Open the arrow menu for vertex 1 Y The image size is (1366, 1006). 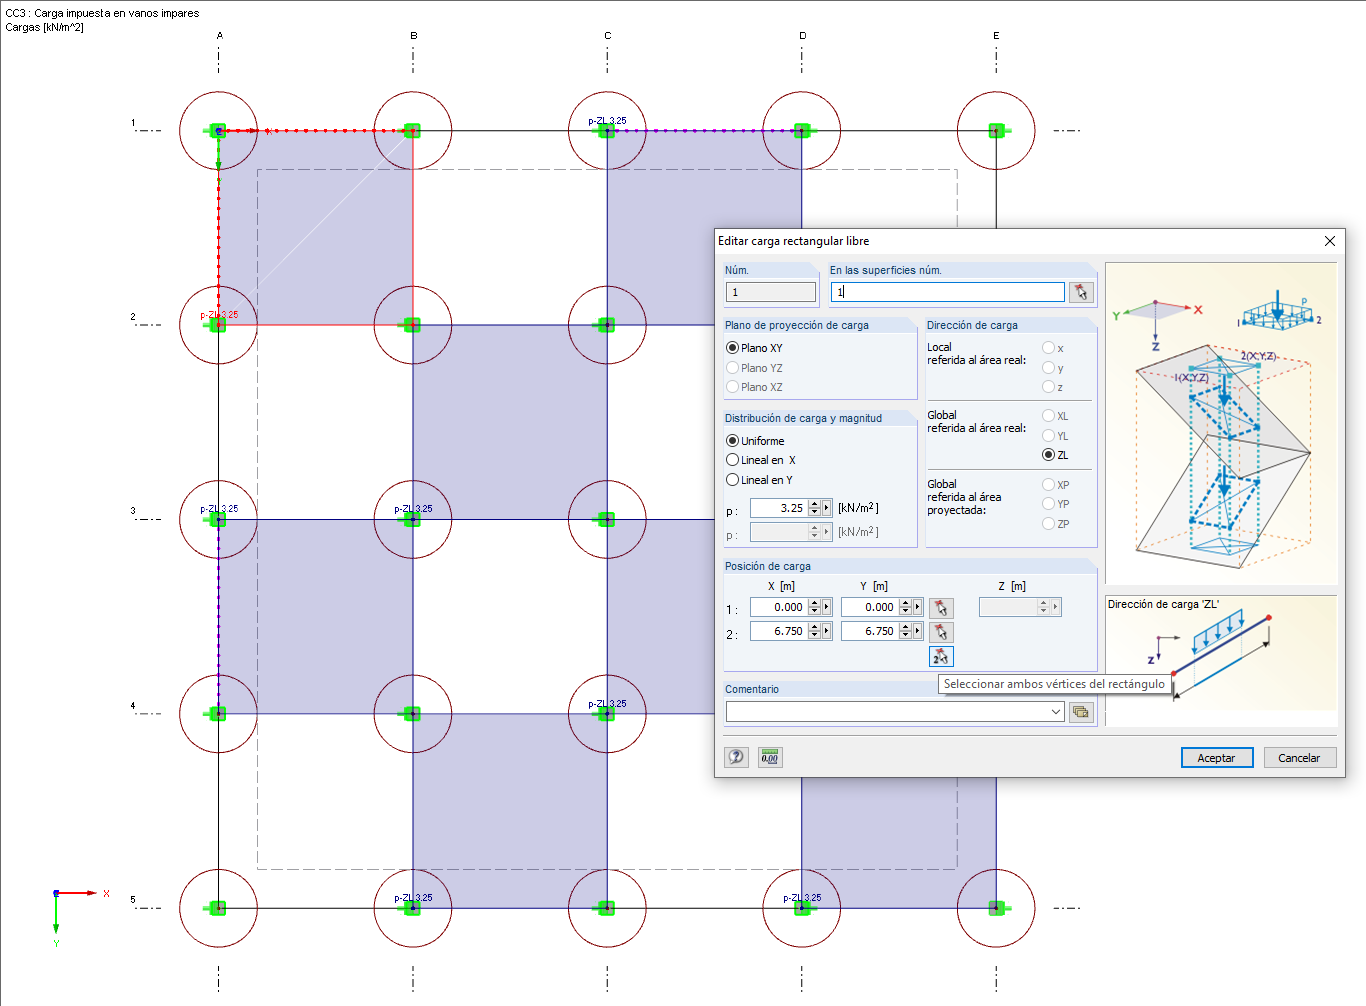(x=918, y=607)
